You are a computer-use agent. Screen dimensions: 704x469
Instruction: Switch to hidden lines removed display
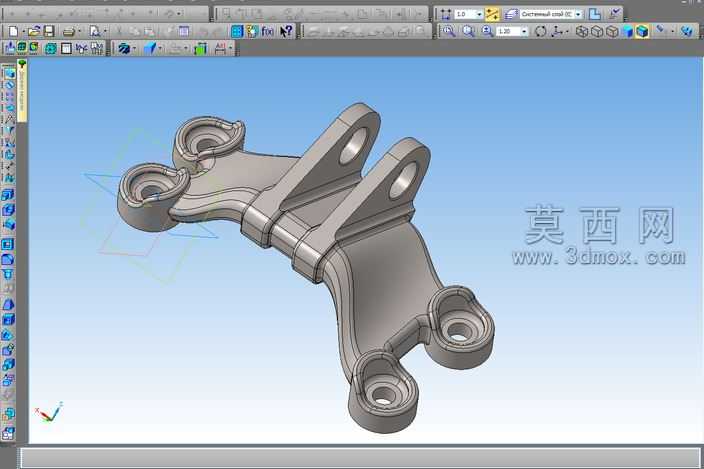[597, 31]
